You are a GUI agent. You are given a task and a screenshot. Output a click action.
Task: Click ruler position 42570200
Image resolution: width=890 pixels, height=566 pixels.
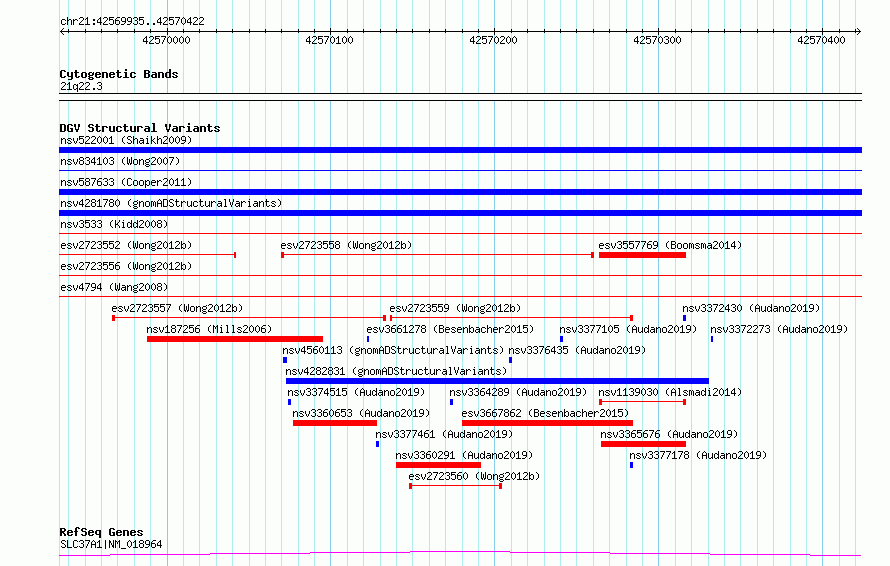(x=493, y=40)
